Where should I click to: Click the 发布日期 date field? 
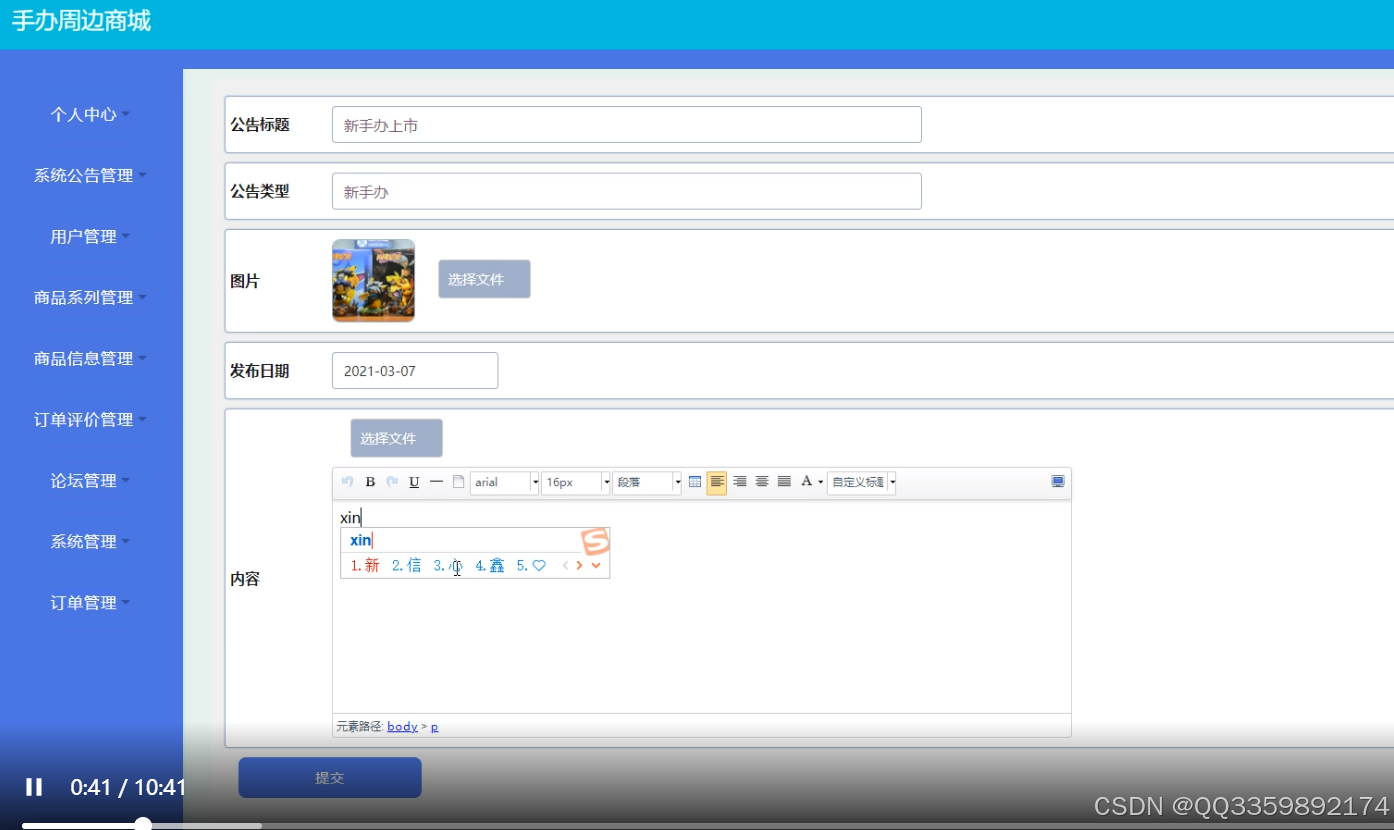415,370
